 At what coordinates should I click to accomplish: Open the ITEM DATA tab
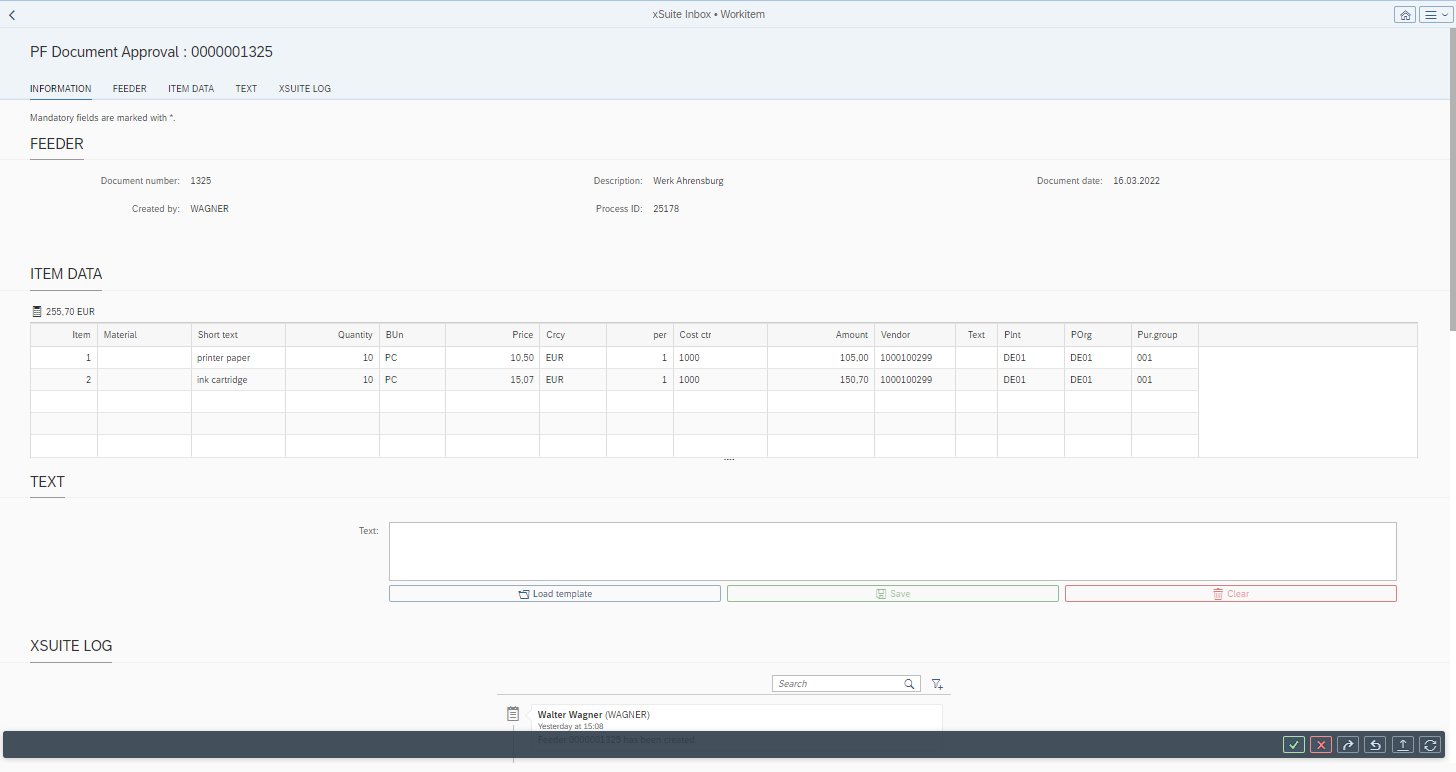click(191, 89)
